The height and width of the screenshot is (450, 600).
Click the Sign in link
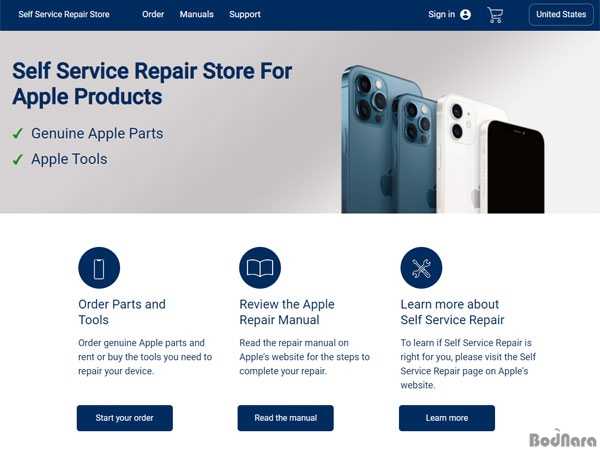click(x=442, y=15)
